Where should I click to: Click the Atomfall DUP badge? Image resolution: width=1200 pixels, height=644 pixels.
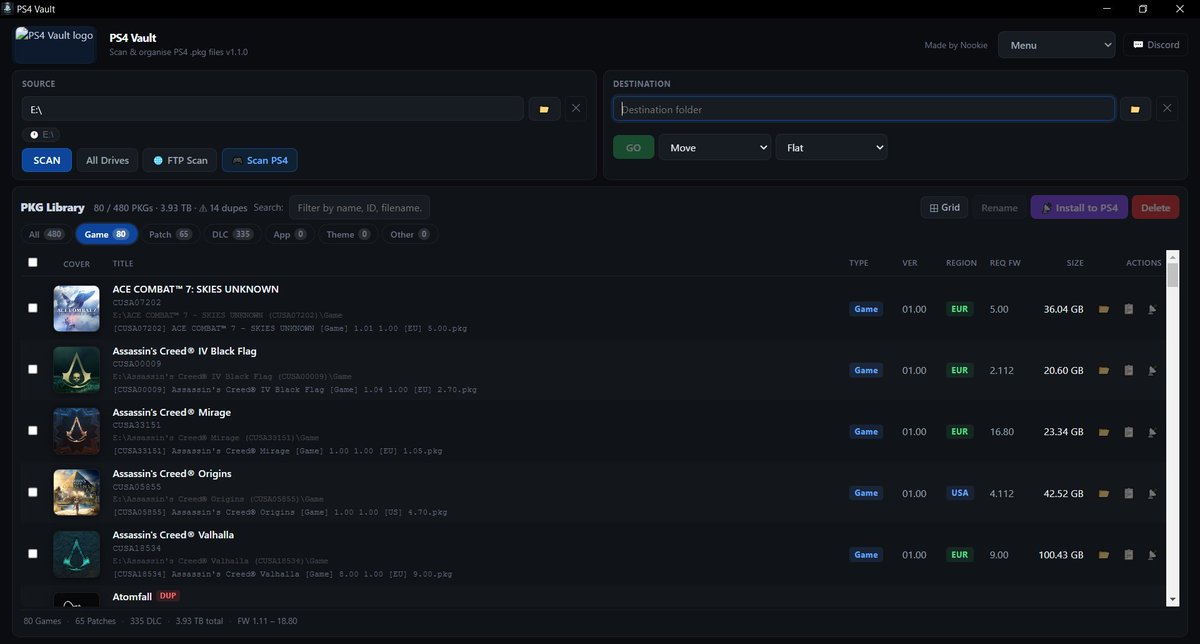(x=168, y=596)
